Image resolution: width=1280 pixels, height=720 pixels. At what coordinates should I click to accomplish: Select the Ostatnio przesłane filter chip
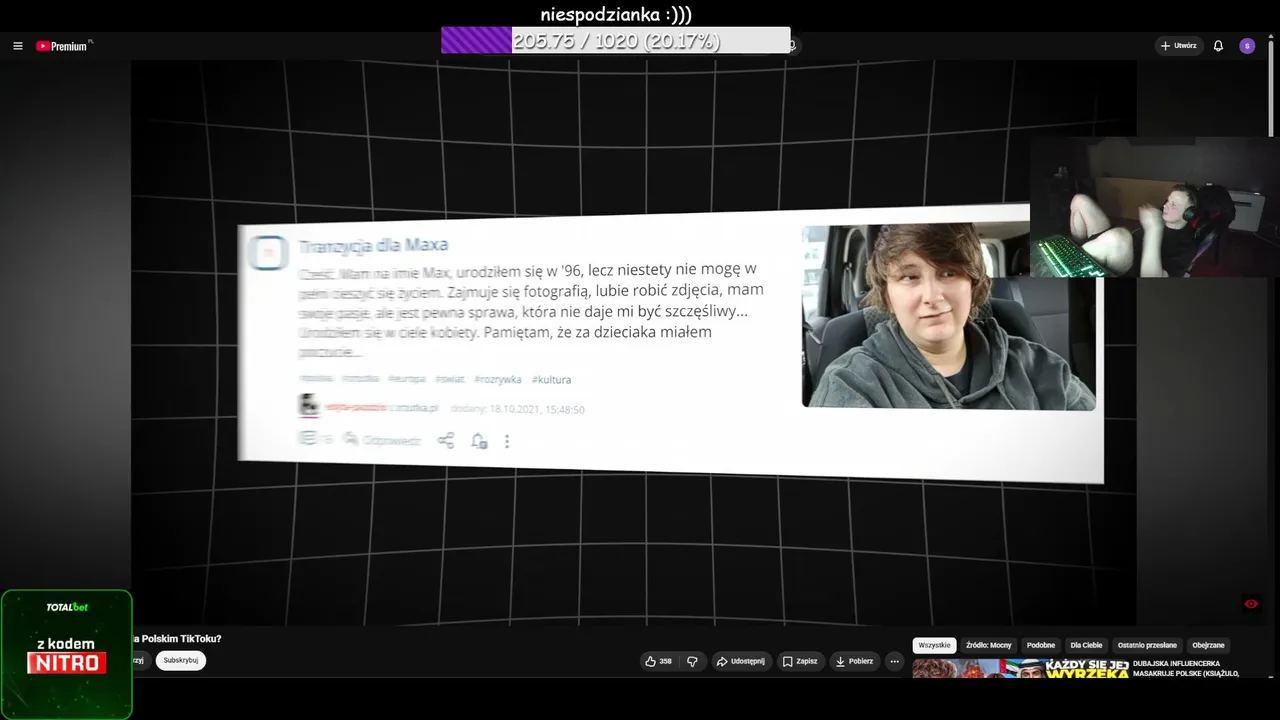[x=1147, y=645]
